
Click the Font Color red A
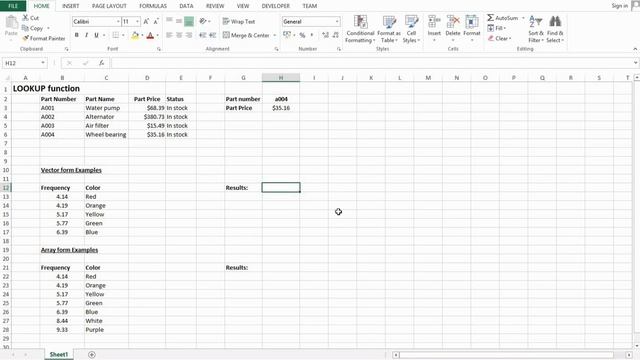tap(150, 36)
